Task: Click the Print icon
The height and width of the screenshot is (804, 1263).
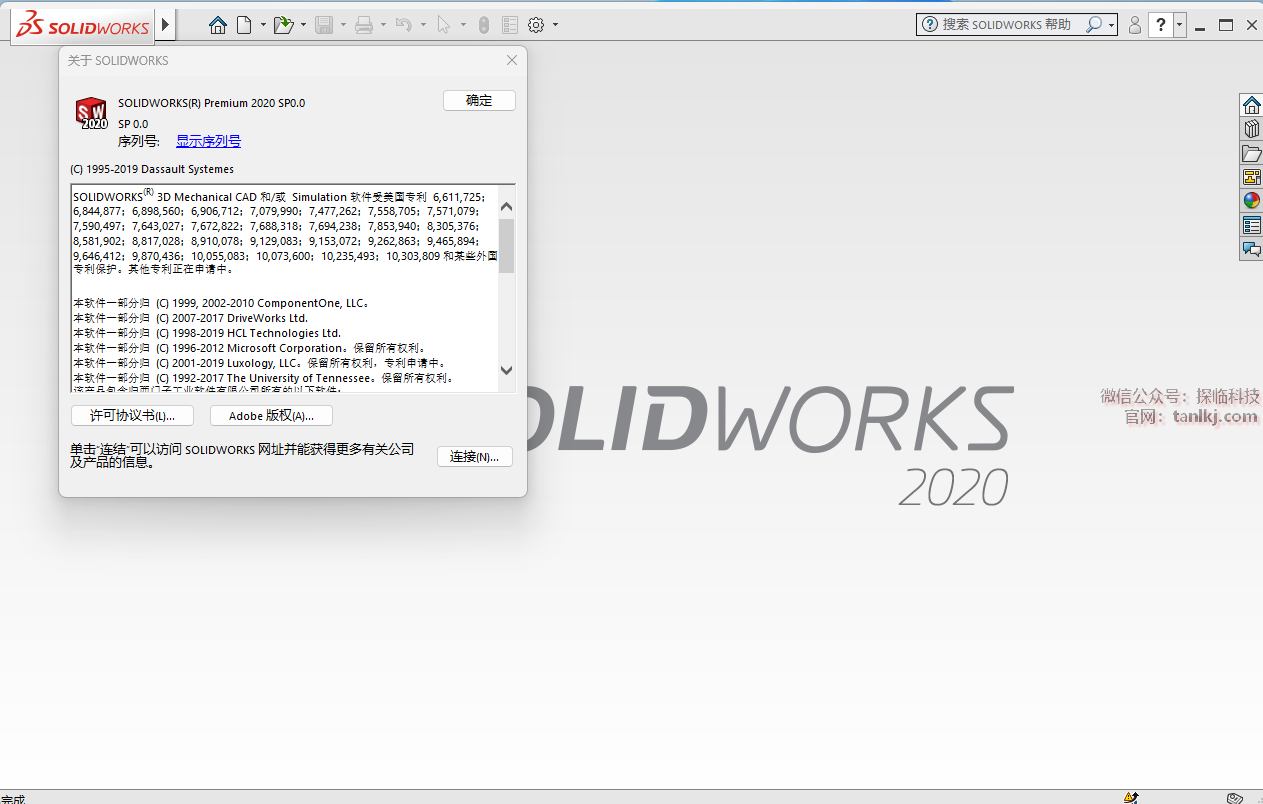Action: [364, 25]
